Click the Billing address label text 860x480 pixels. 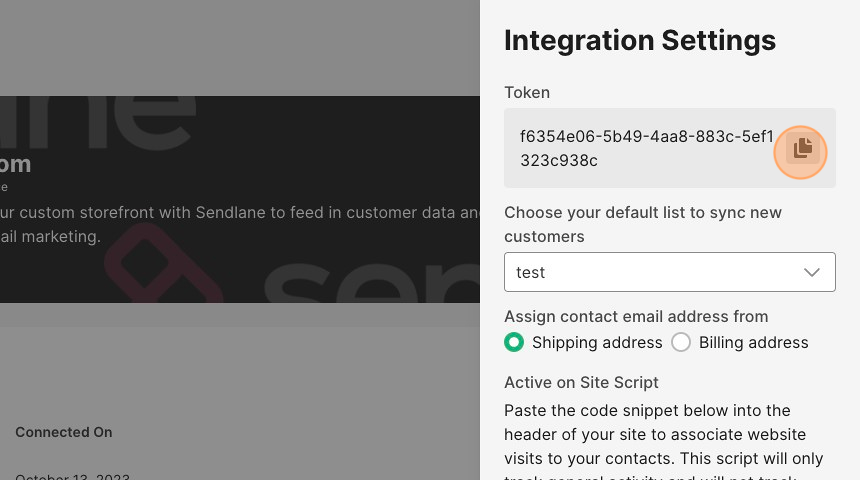(754, 342)
